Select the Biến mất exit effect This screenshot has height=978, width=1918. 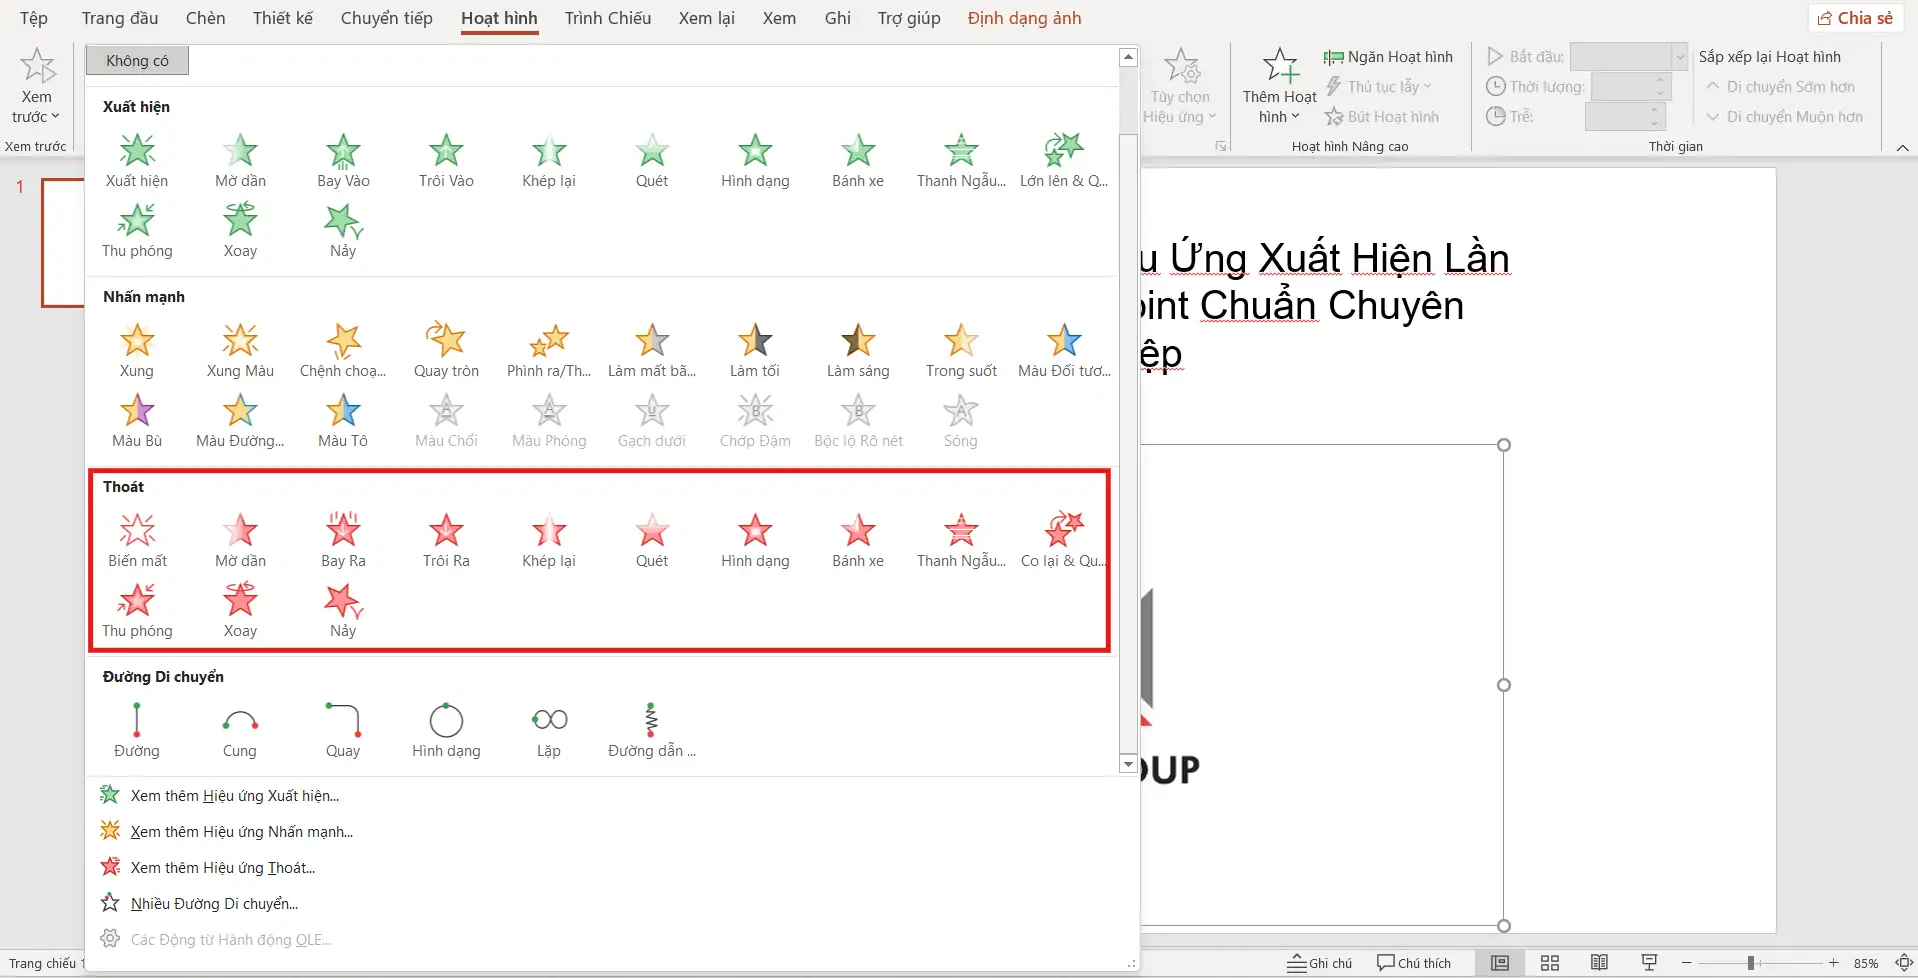[x=137, y=540]
